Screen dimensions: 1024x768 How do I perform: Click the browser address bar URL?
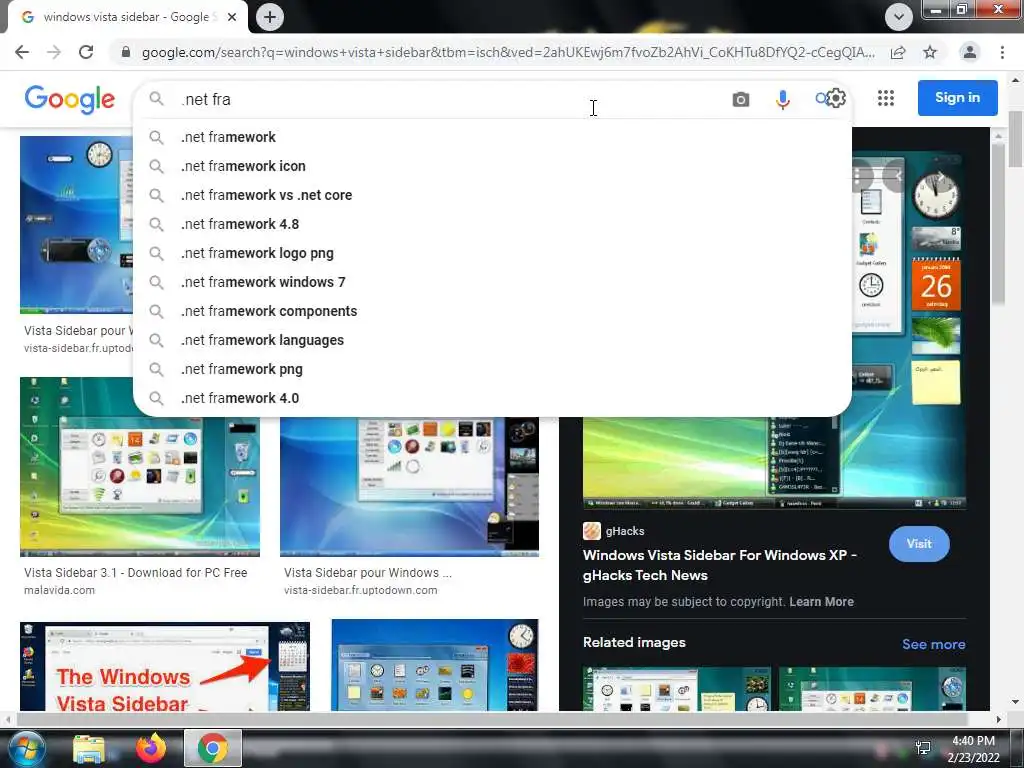[508, 52]
